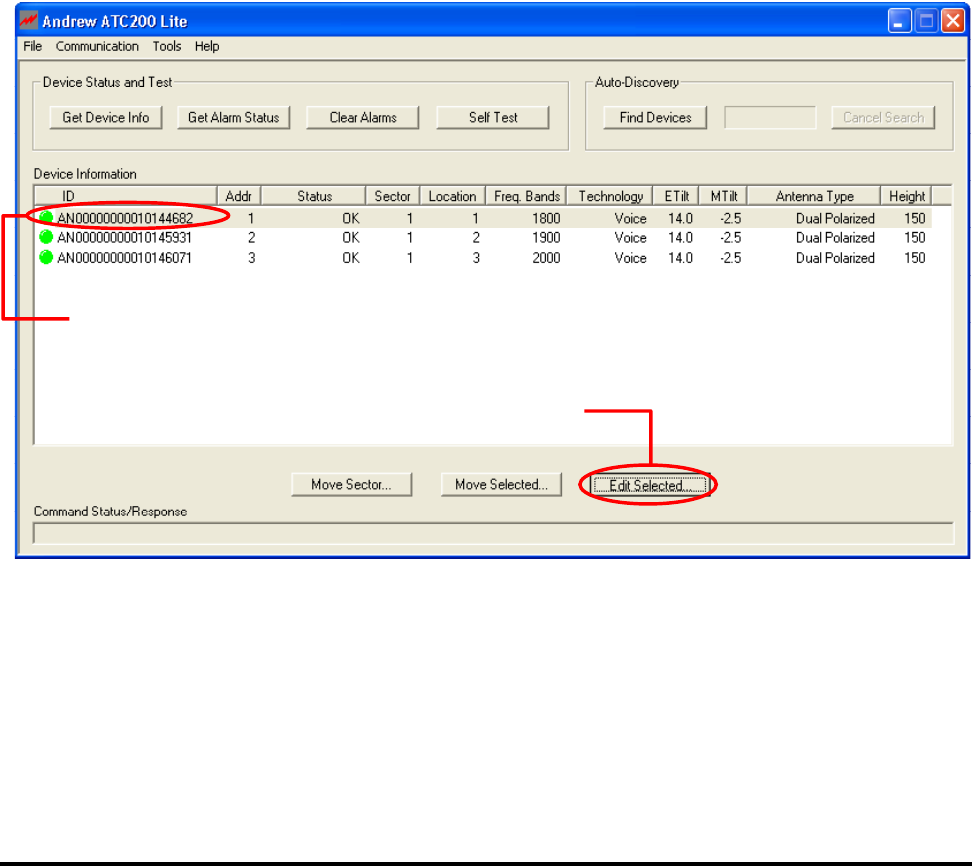Select device AN0000000010146071 row

[x=484, y=257]
